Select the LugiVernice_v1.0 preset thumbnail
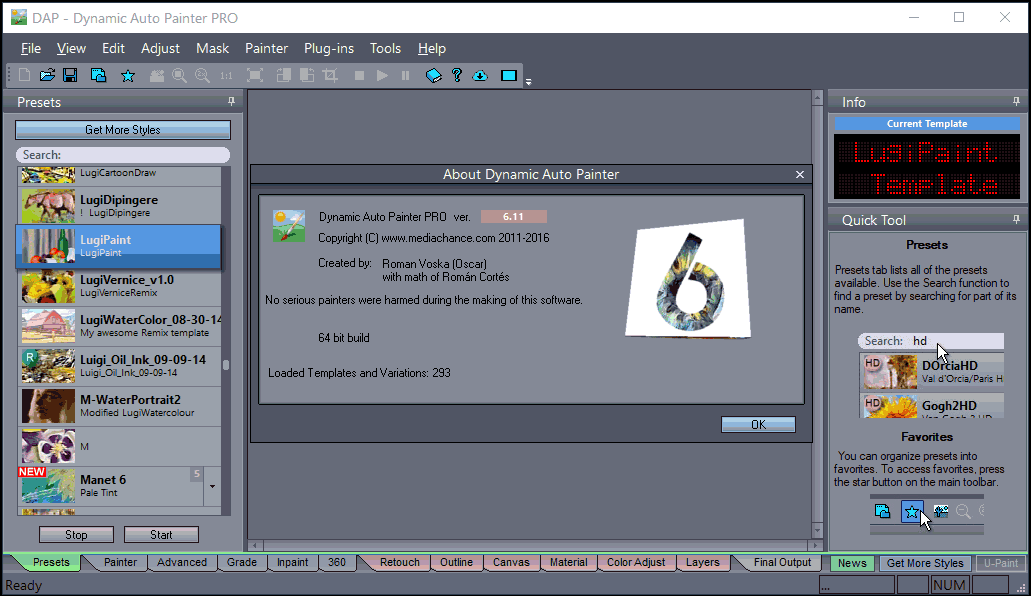This screenshot has width=1031, height=596. [49, 286]
